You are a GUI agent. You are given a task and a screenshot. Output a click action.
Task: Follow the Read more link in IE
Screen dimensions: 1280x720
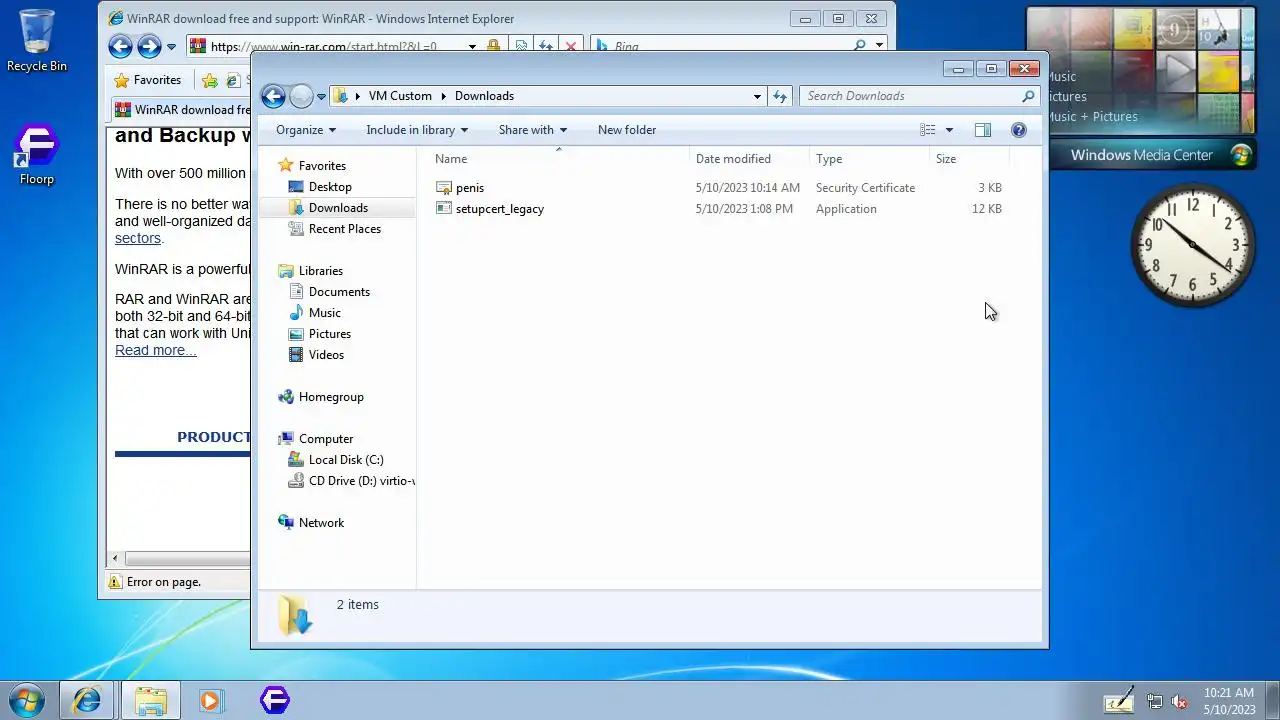pyautogui.click(x=156, y=350)
